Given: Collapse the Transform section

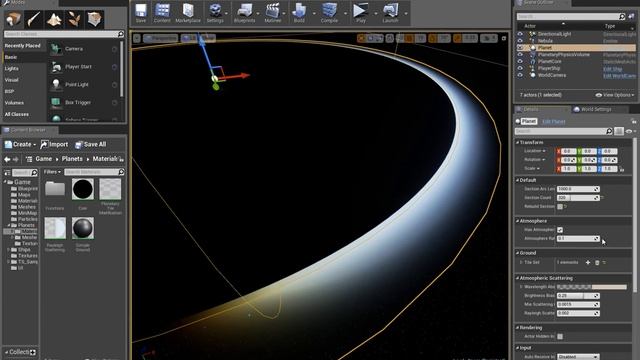Looking at the screenshot, I should click(x=518, y=142).
